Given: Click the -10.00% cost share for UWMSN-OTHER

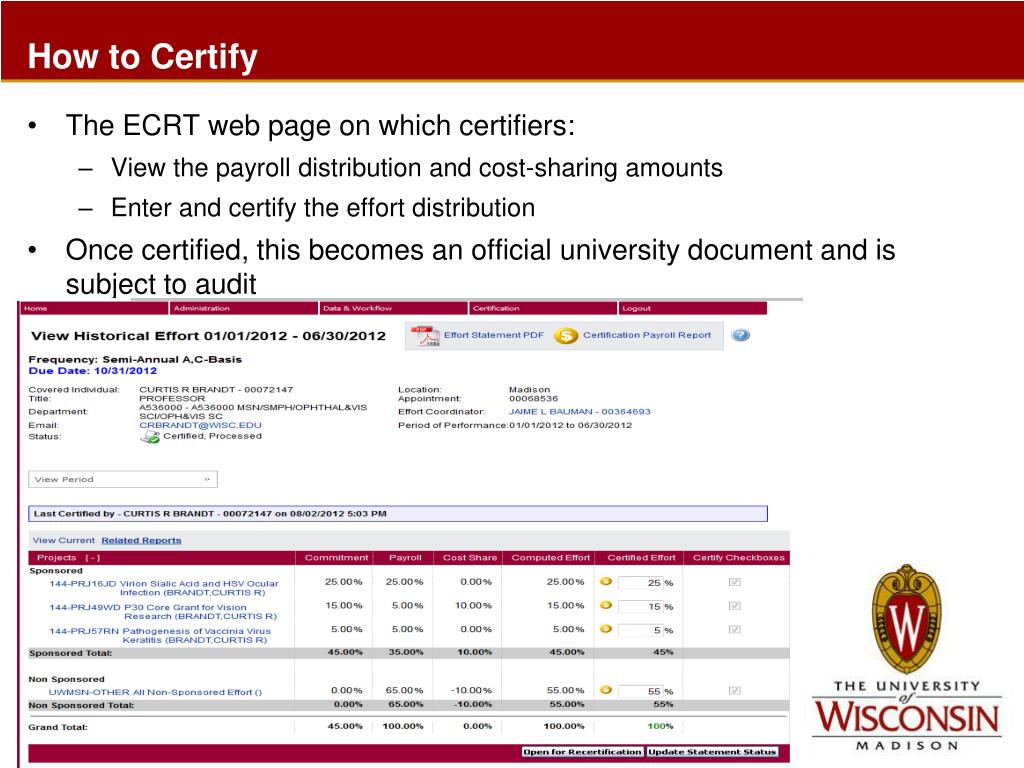Looking at the screenshot, I should 472,690.
